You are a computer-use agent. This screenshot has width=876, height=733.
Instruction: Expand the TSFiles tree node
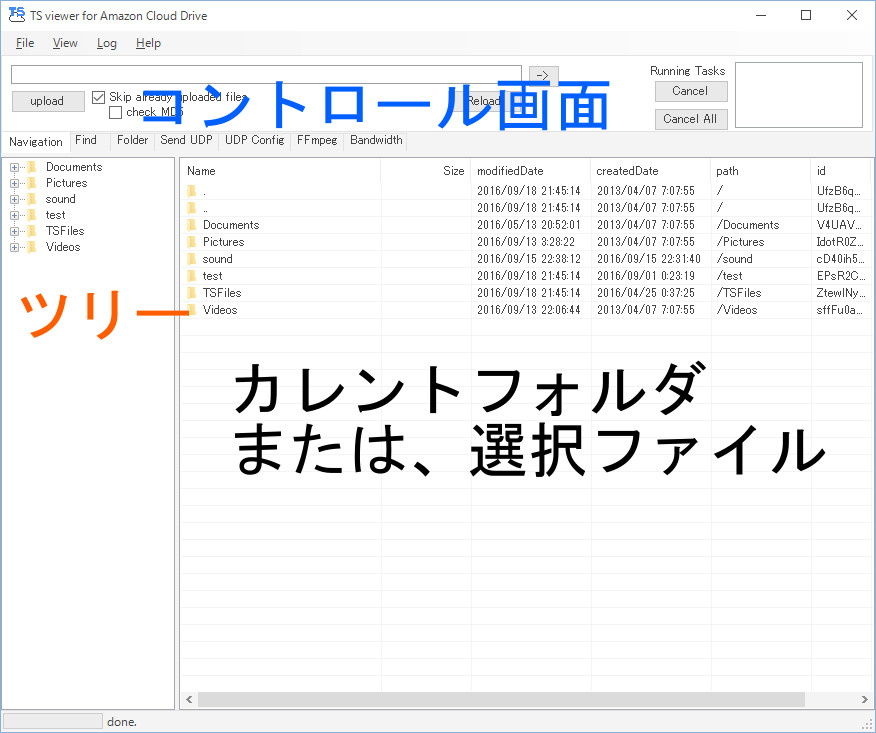pyautogui.click(x=14, y=231)
